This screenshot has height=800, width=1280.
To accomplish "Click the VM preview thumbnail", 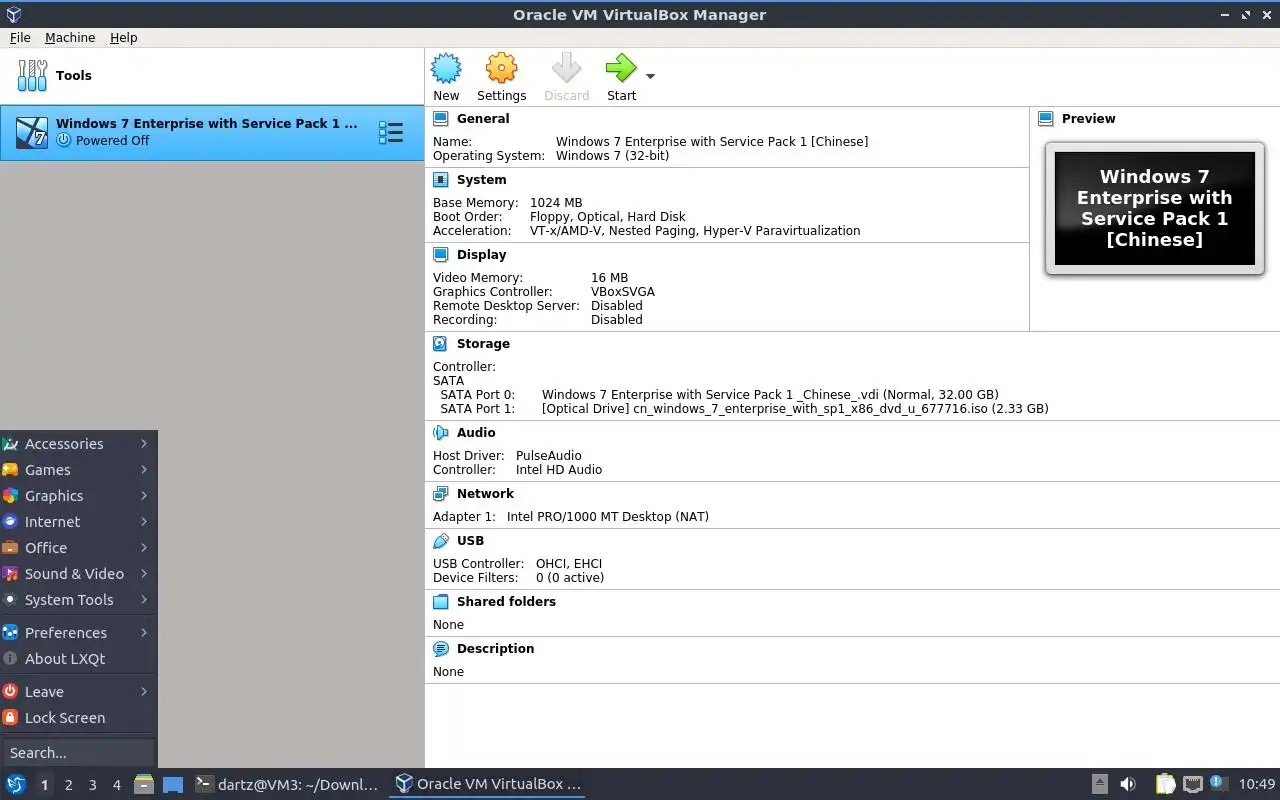I will 1155,208.
